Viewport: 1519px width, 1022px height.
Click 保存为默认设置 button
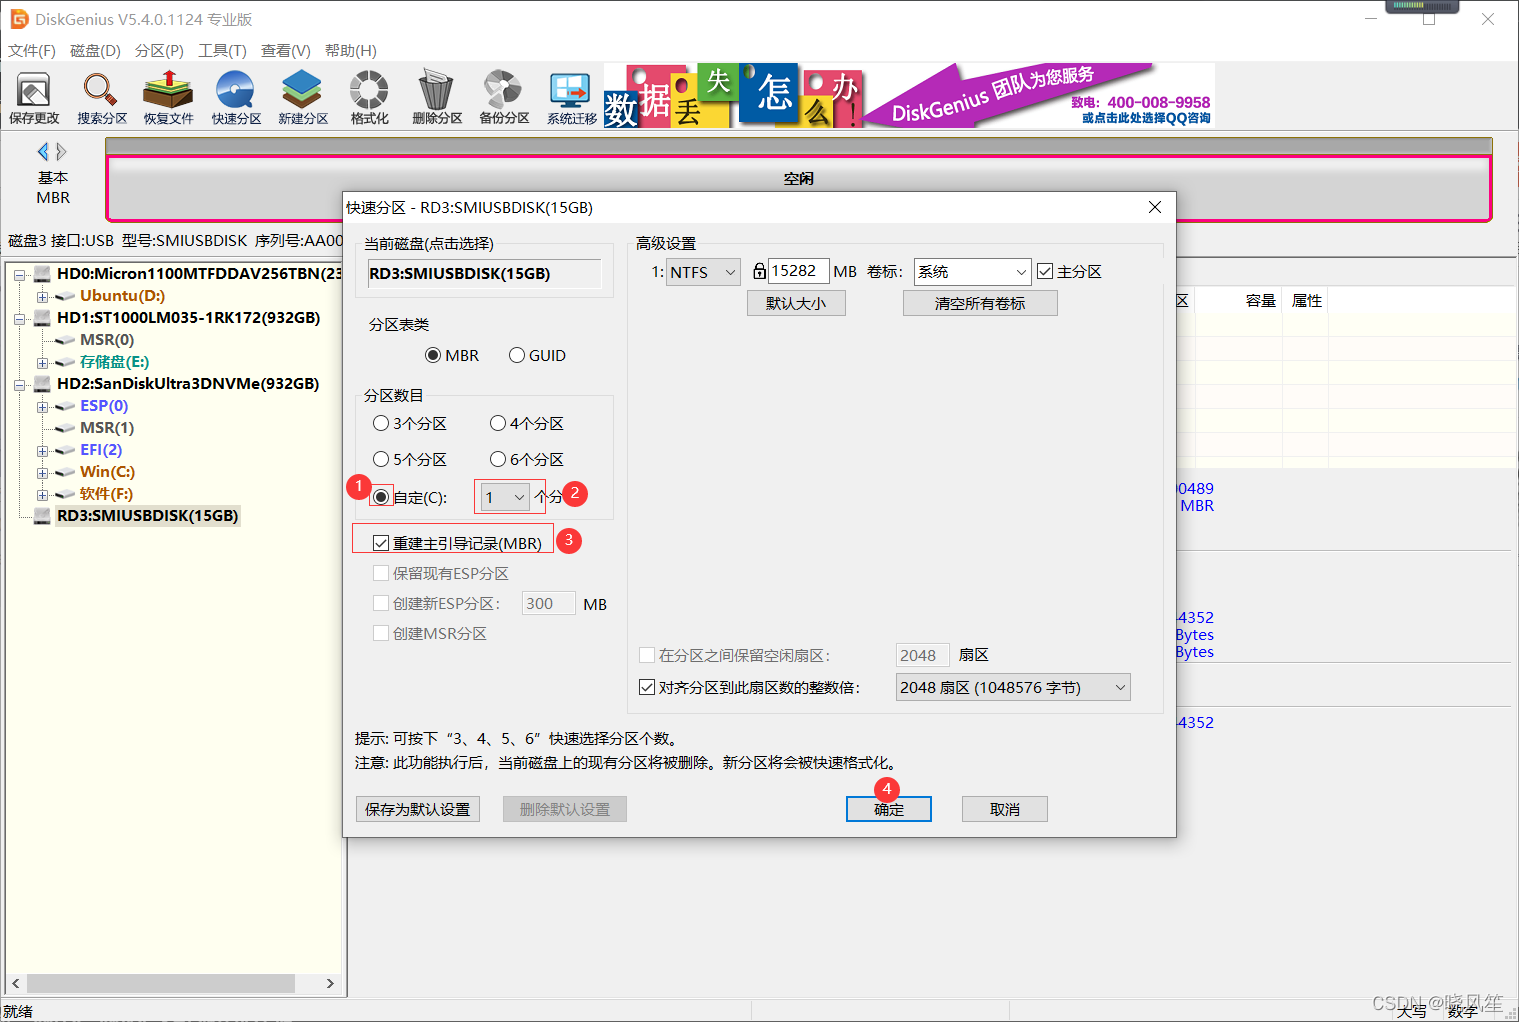point(417,809)
